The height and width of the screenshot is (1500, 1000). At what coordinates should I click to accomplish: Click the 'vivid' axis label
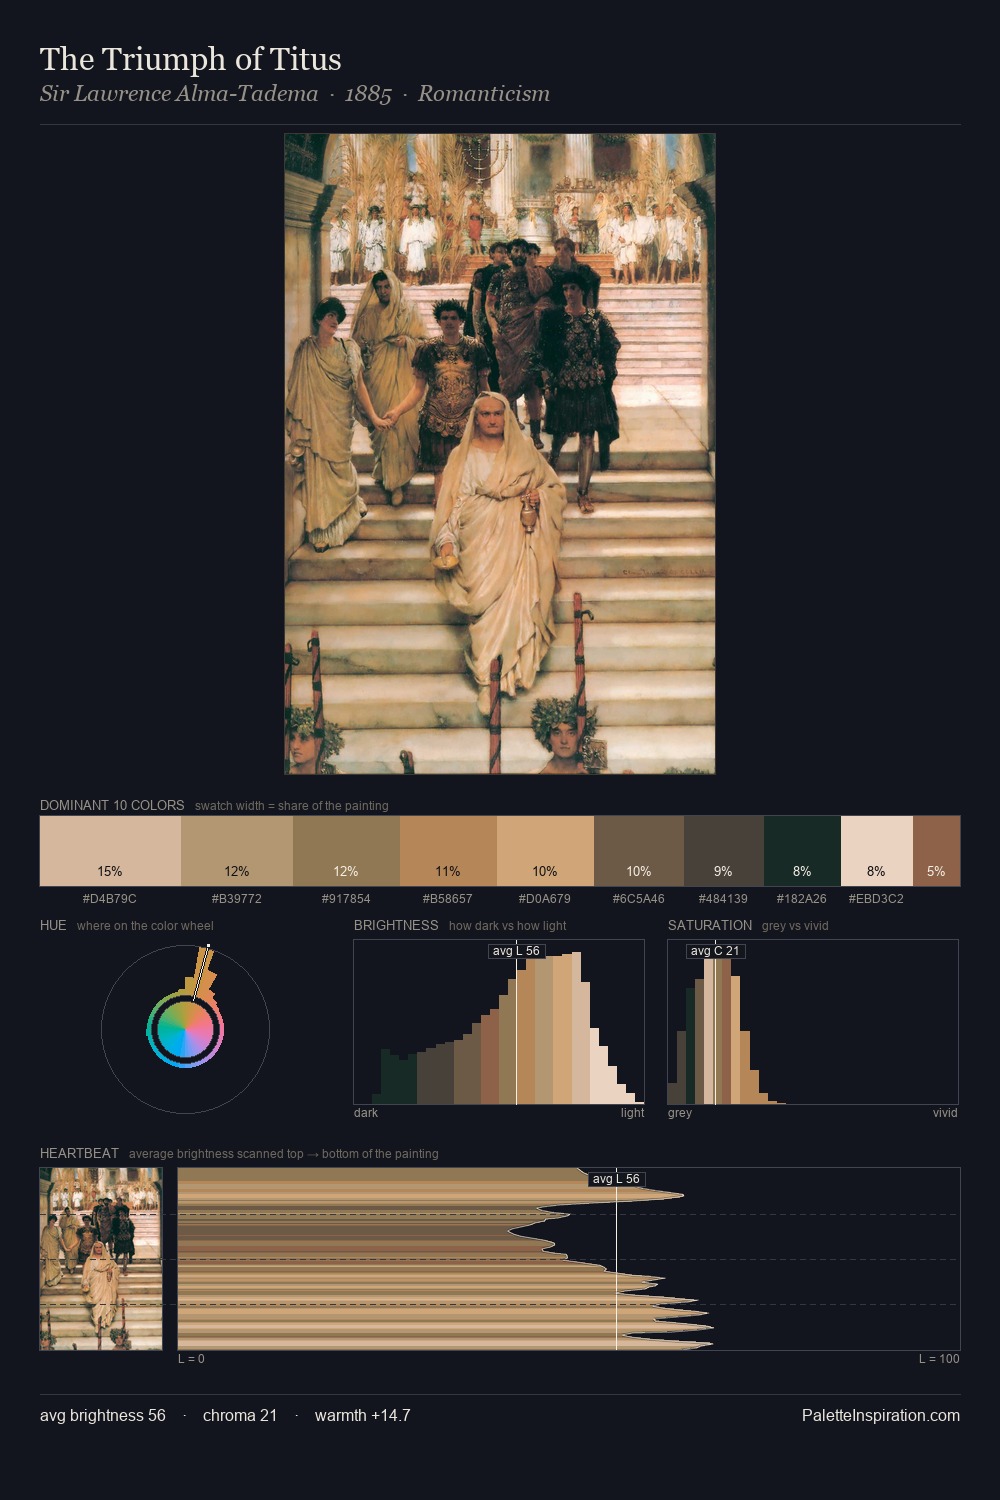(x=945, y=1113)
